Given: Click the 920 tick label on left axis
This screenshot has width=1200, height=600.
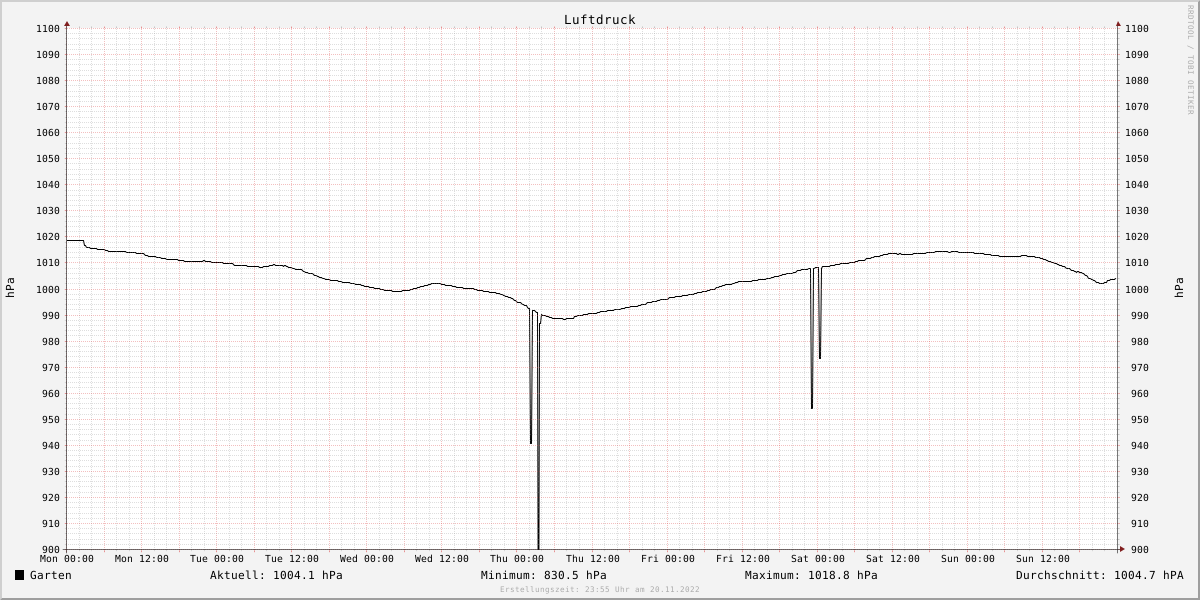Looking at the screenshot, I should [51, 498].
